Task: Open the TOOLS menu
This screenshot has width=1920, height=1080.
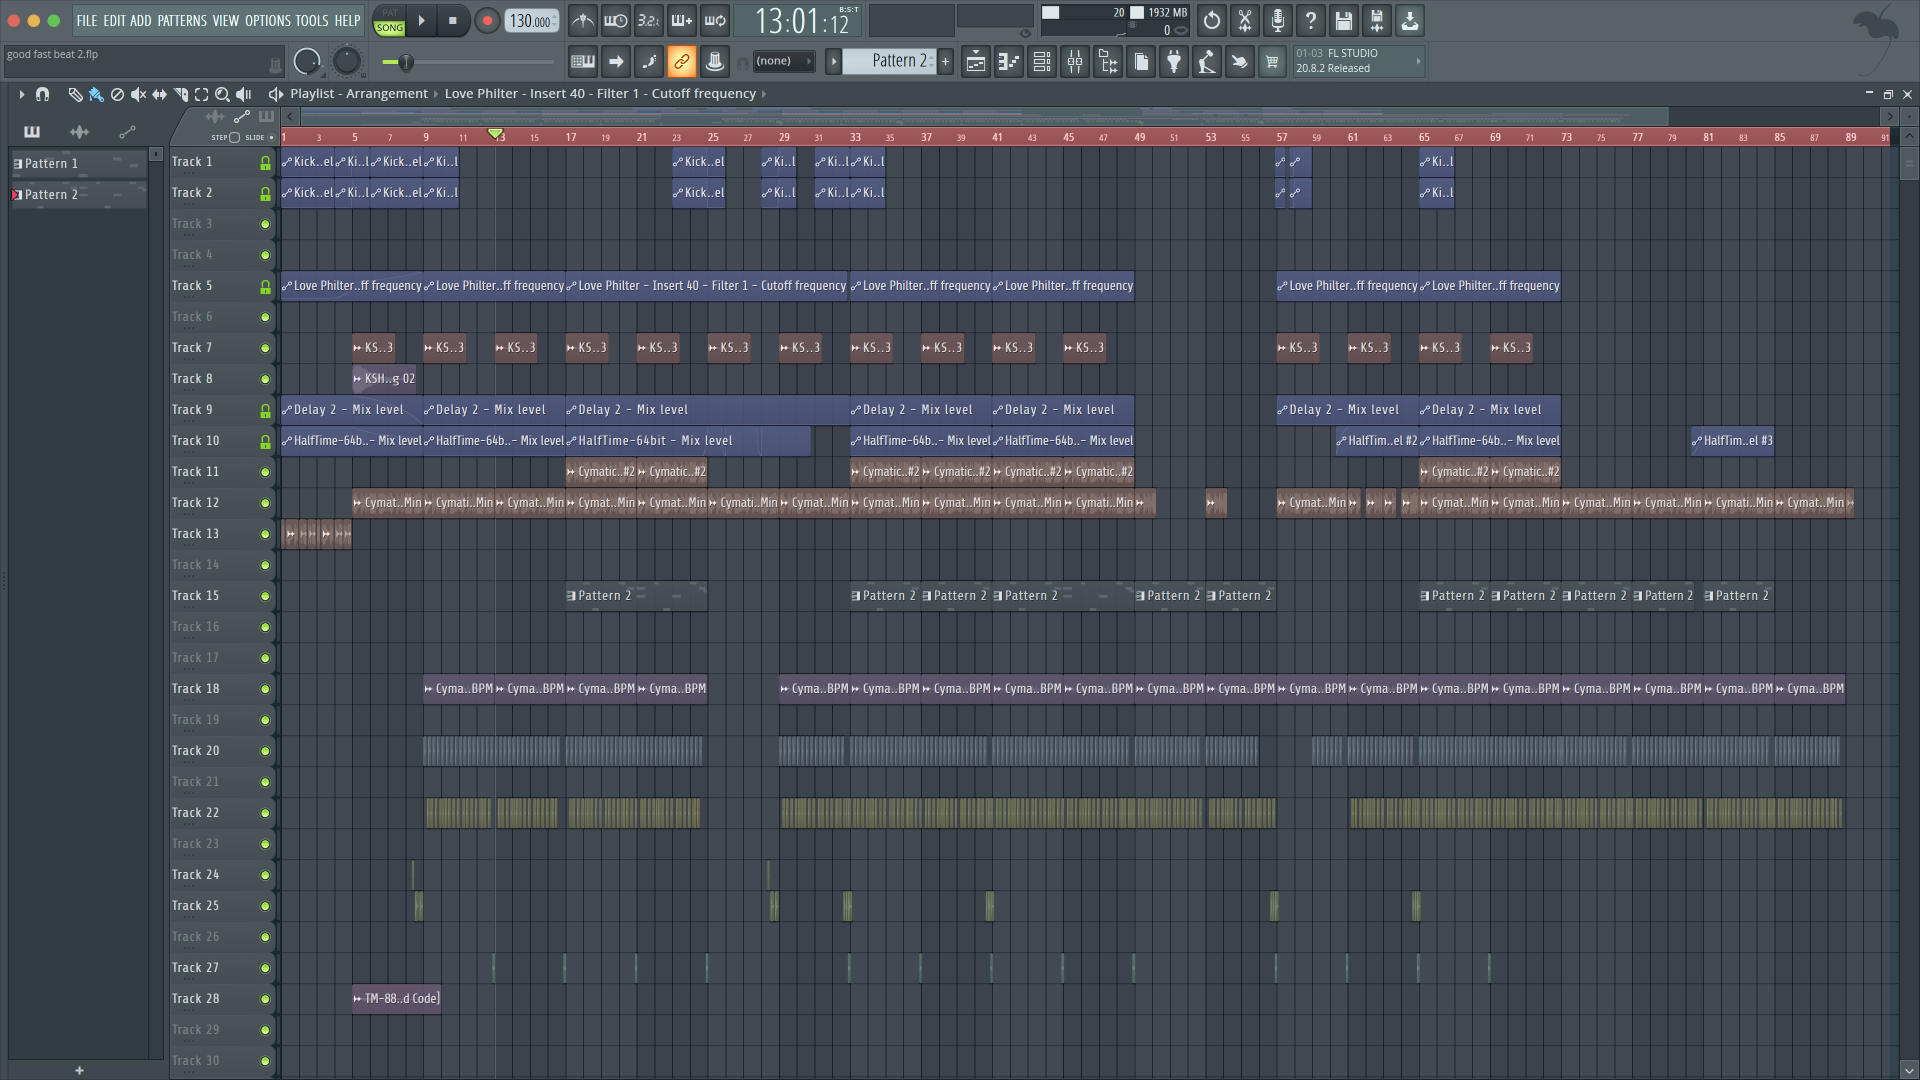Action: pos(312,20)
